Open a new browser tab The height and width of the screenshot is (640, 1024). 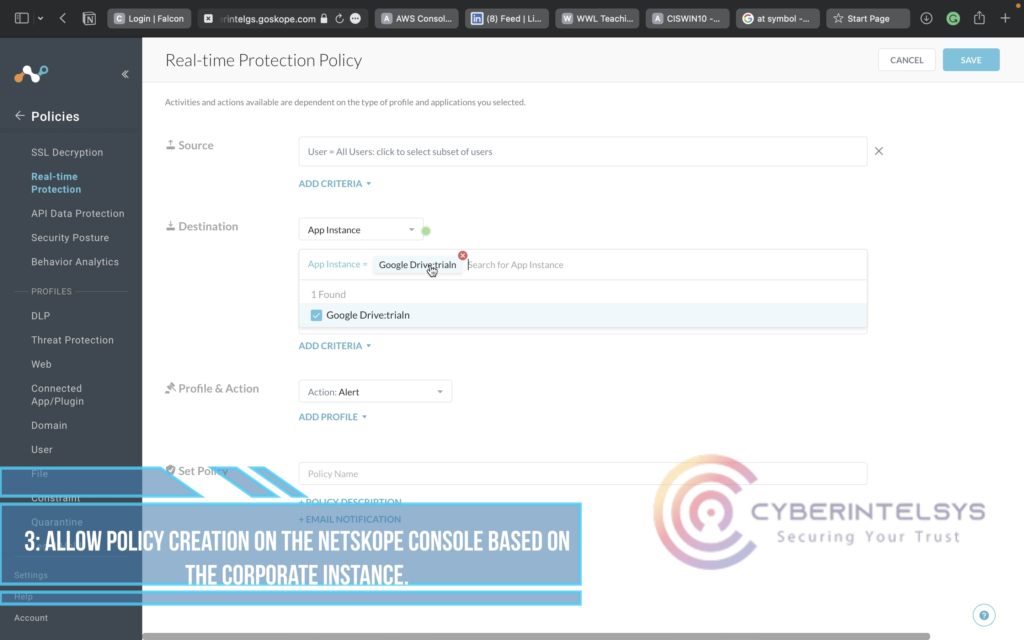coord(1005,18)
